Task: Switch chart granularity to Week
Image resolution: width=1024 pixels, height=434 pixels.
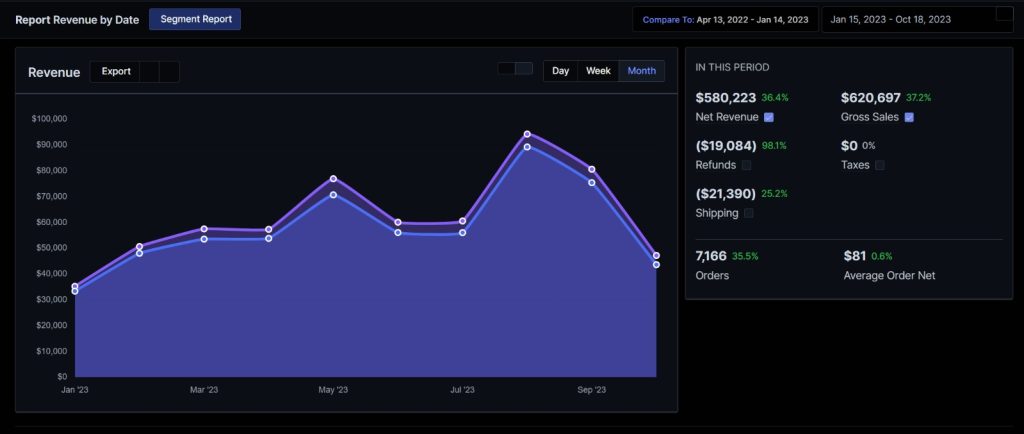Action: [x=598, y=71]
